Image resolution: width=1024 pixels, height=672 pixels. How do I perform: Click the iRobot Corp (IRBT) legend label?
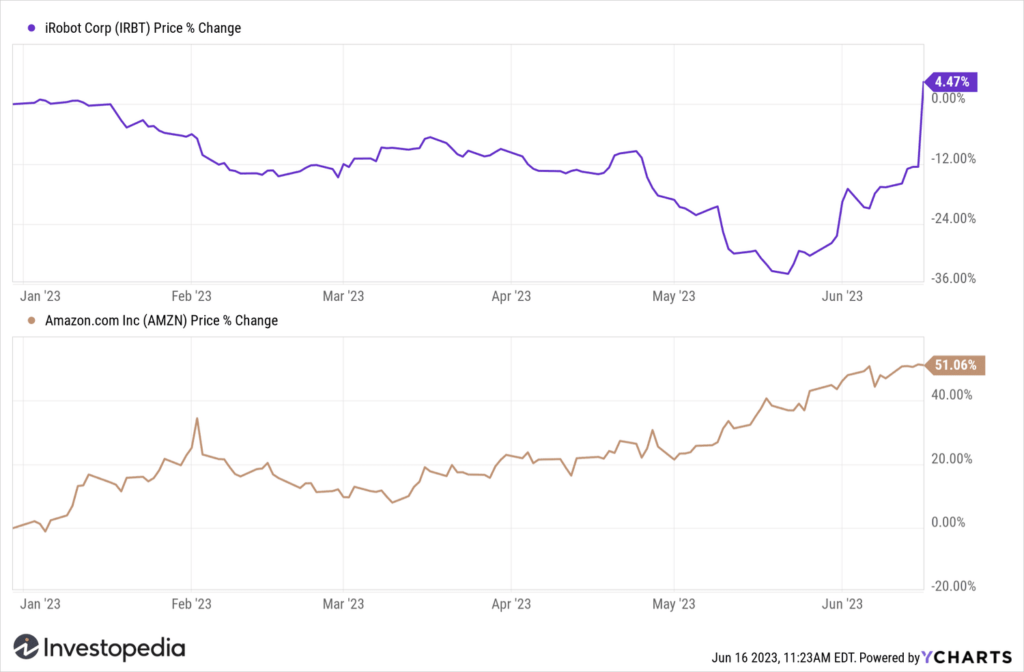(x=143, y=28)
